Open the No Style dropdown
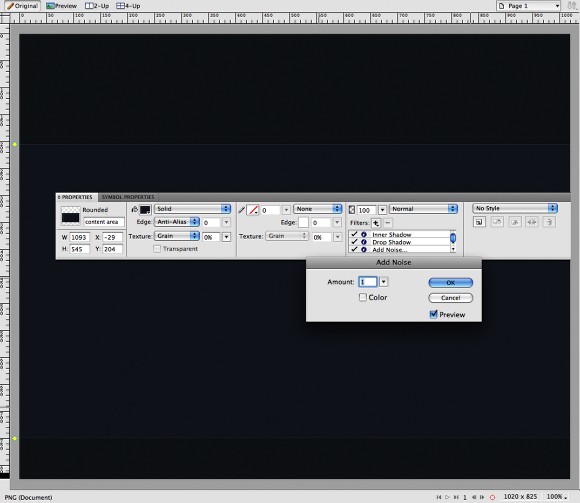Screen dimensions: 580x503 click(x=515, y=208)
